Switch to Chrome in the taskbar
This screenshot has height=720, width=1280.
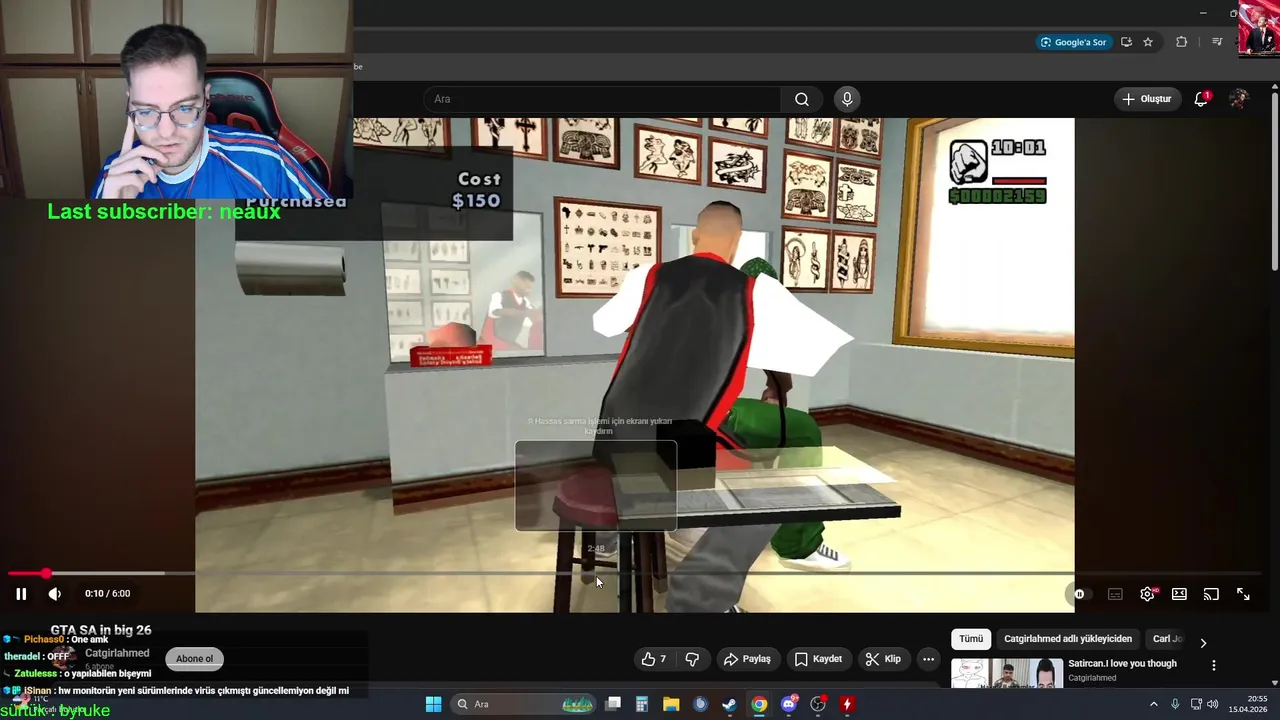[759, 704]
